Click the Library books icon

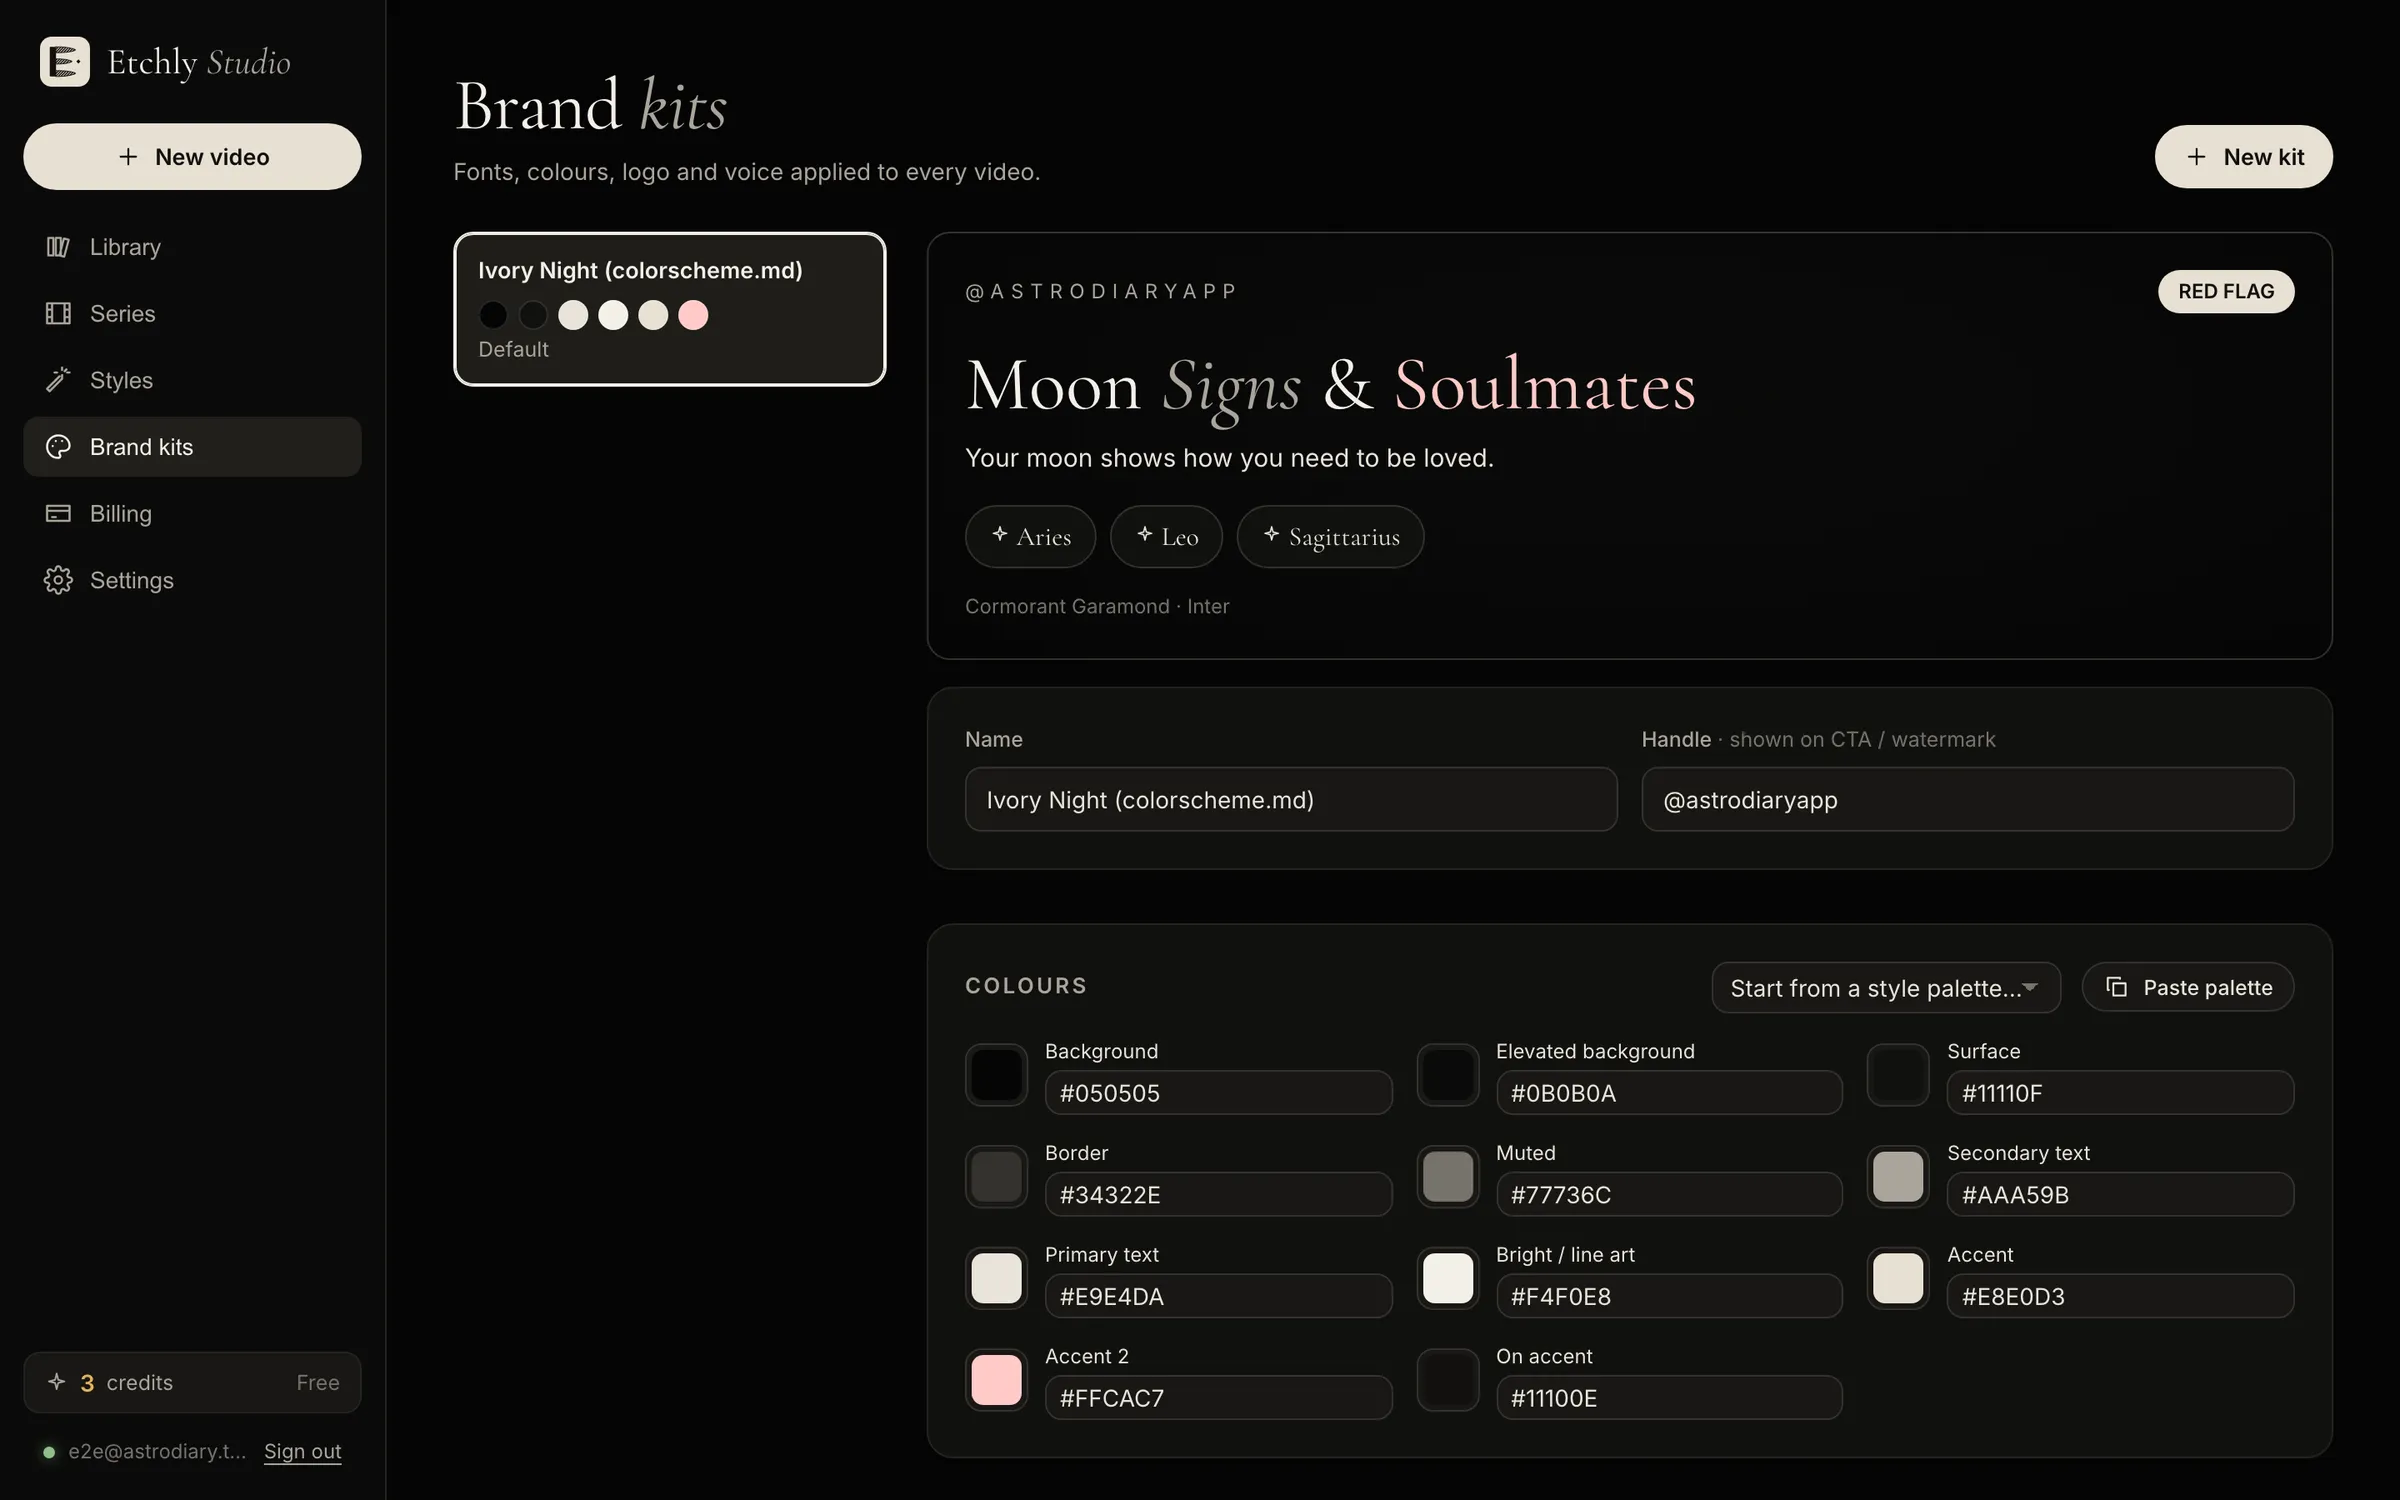pyautogui.click(x=58, y=247)
